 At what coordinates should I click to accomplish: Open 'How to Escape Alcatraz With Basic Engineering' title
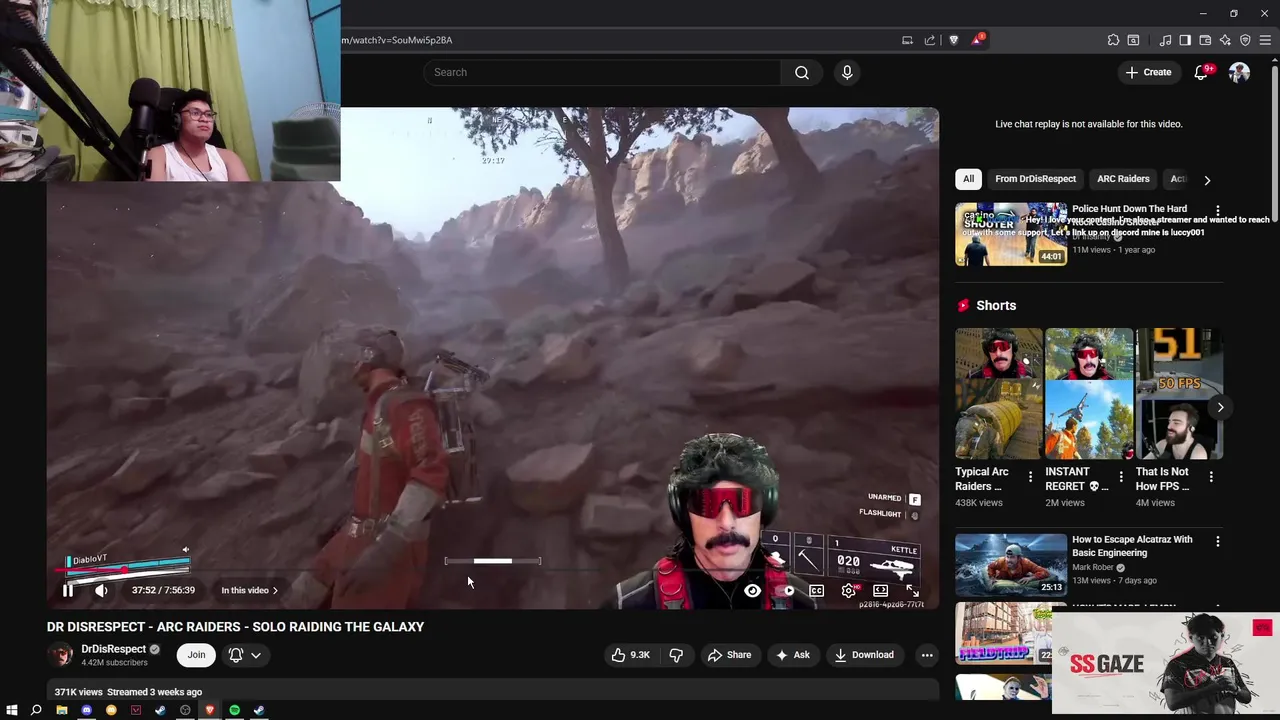coord(1132,546)
